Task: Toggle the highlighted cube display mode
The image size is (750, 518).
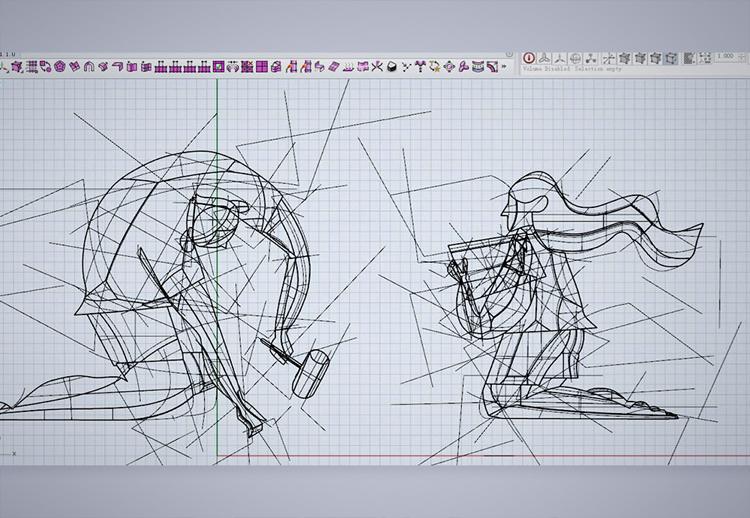Action: tap(671, 58)
